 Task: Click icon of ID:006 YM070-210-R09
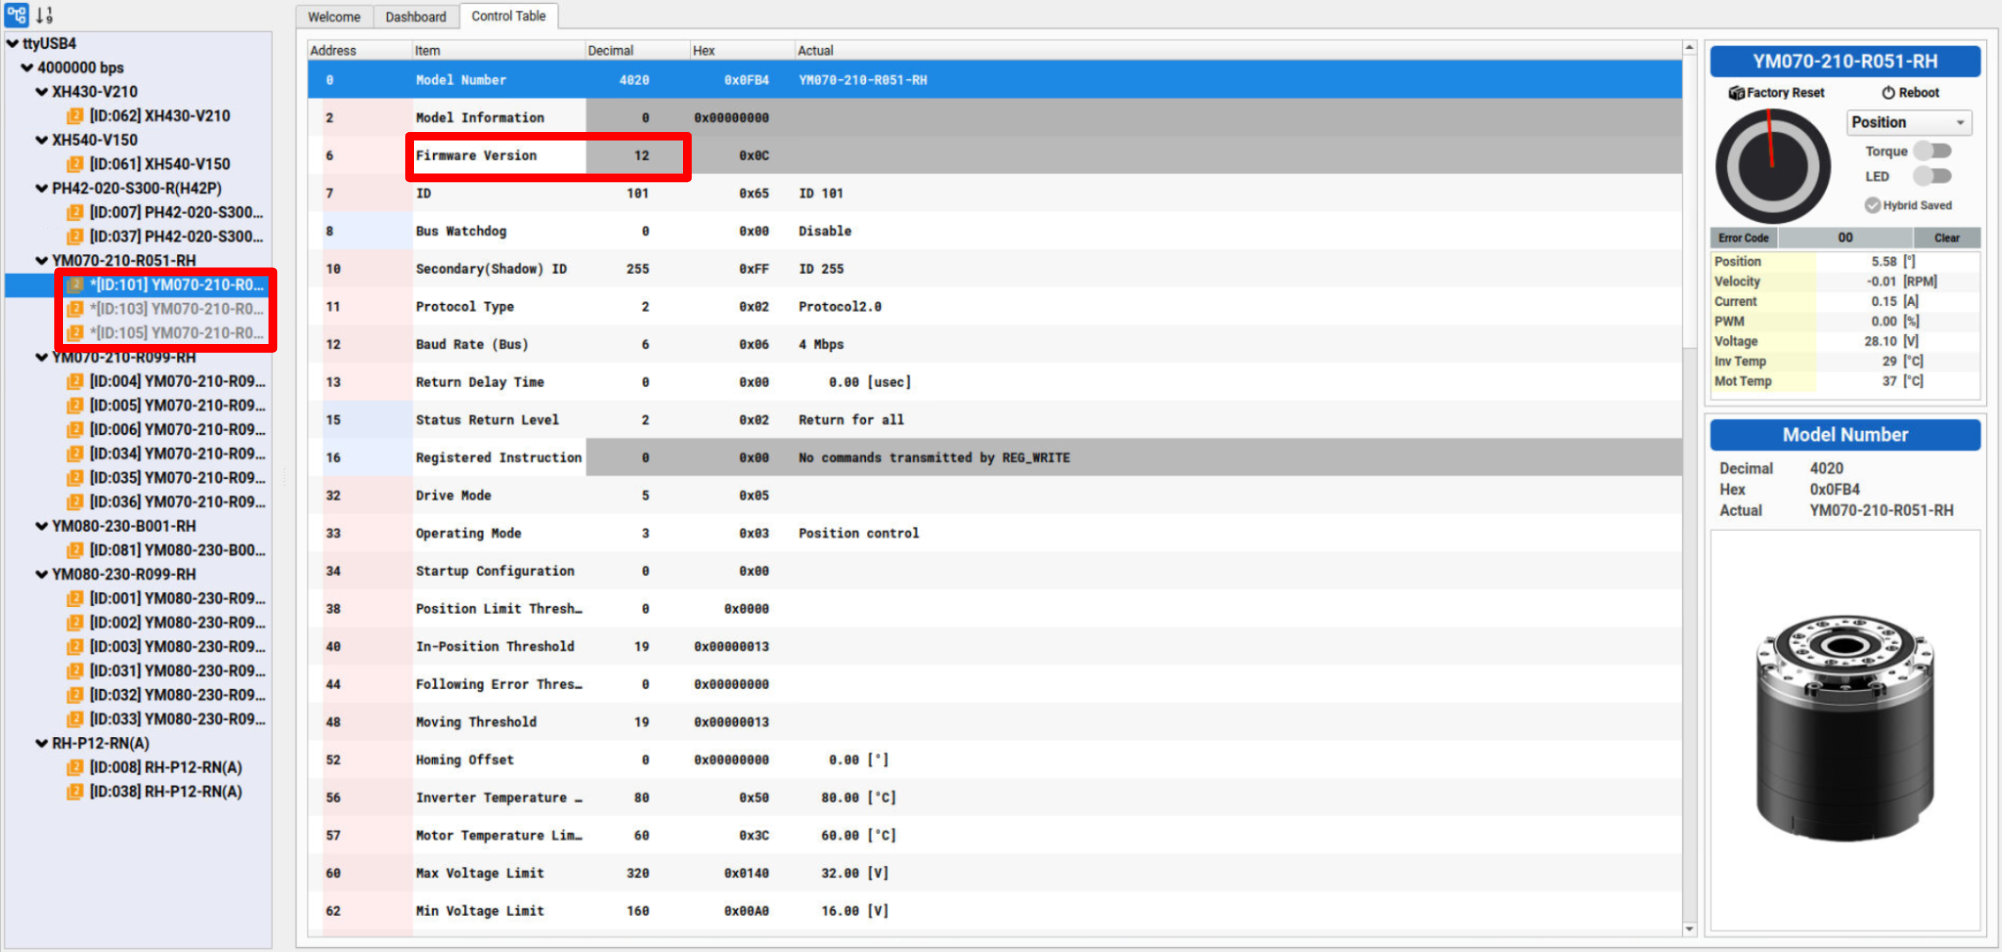click(x=75, y=429)
